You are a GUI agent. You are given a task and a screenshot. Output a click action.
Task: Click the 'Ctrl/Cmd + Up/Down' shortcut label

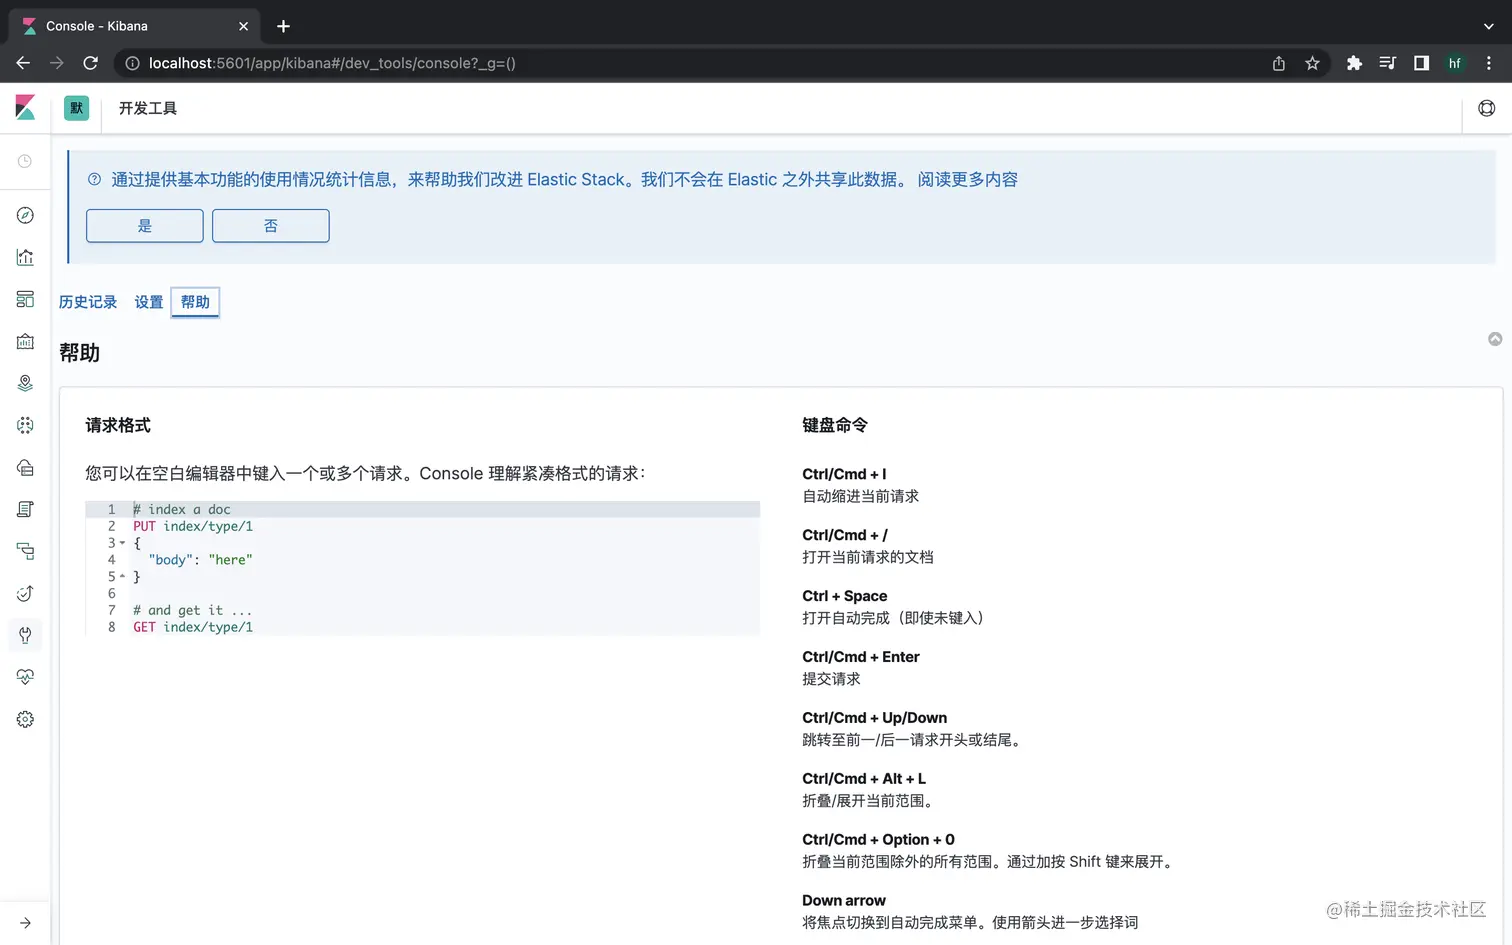click(875, 718)
